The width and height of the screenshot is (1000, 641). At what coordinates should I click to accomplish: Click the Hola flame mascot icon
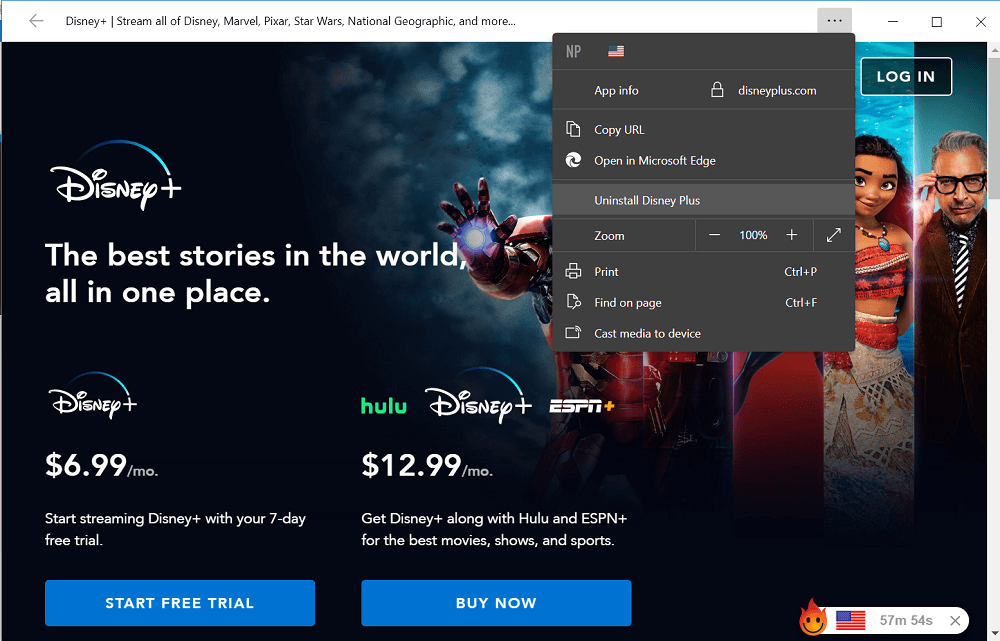pos(812,618)
